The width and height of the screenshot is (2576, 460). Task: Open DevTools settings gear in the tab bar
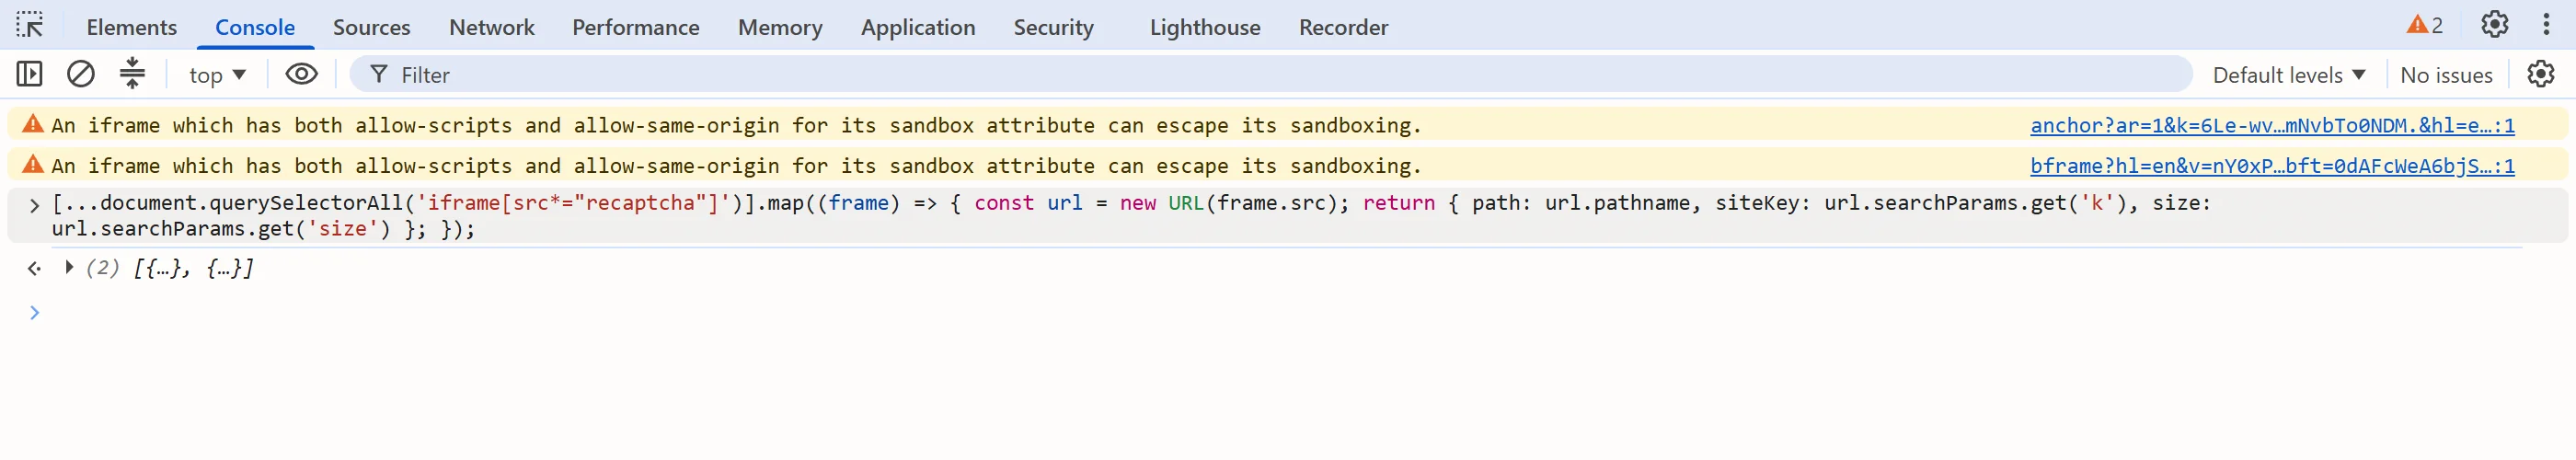[2494, 24]
